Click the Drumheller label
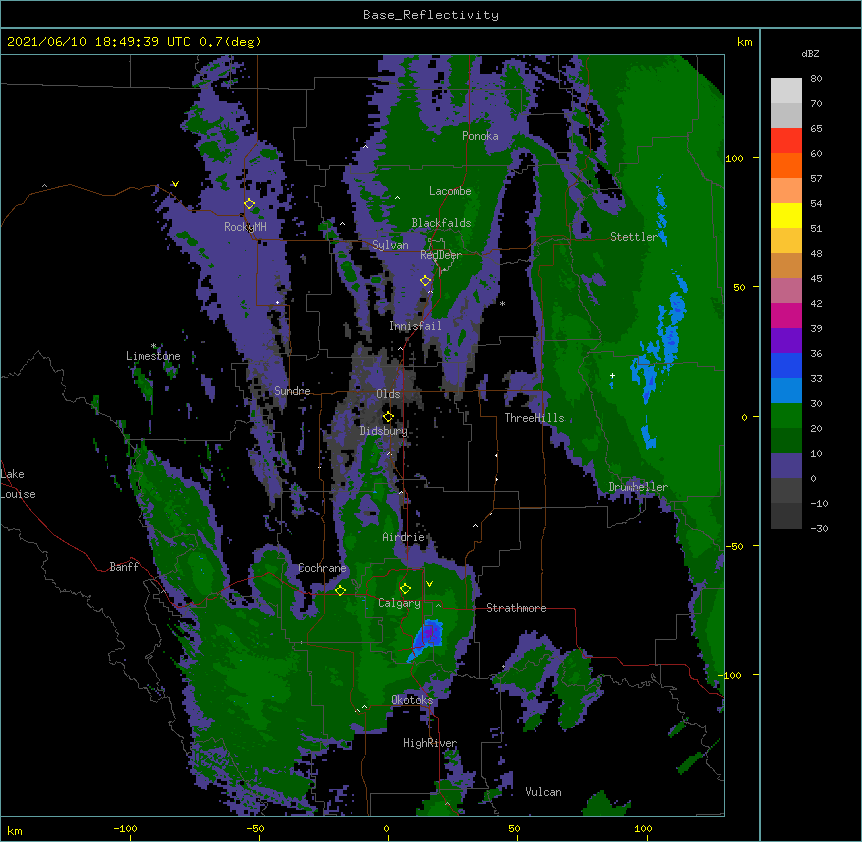The image size is (862, 842). tap(638, 487)
